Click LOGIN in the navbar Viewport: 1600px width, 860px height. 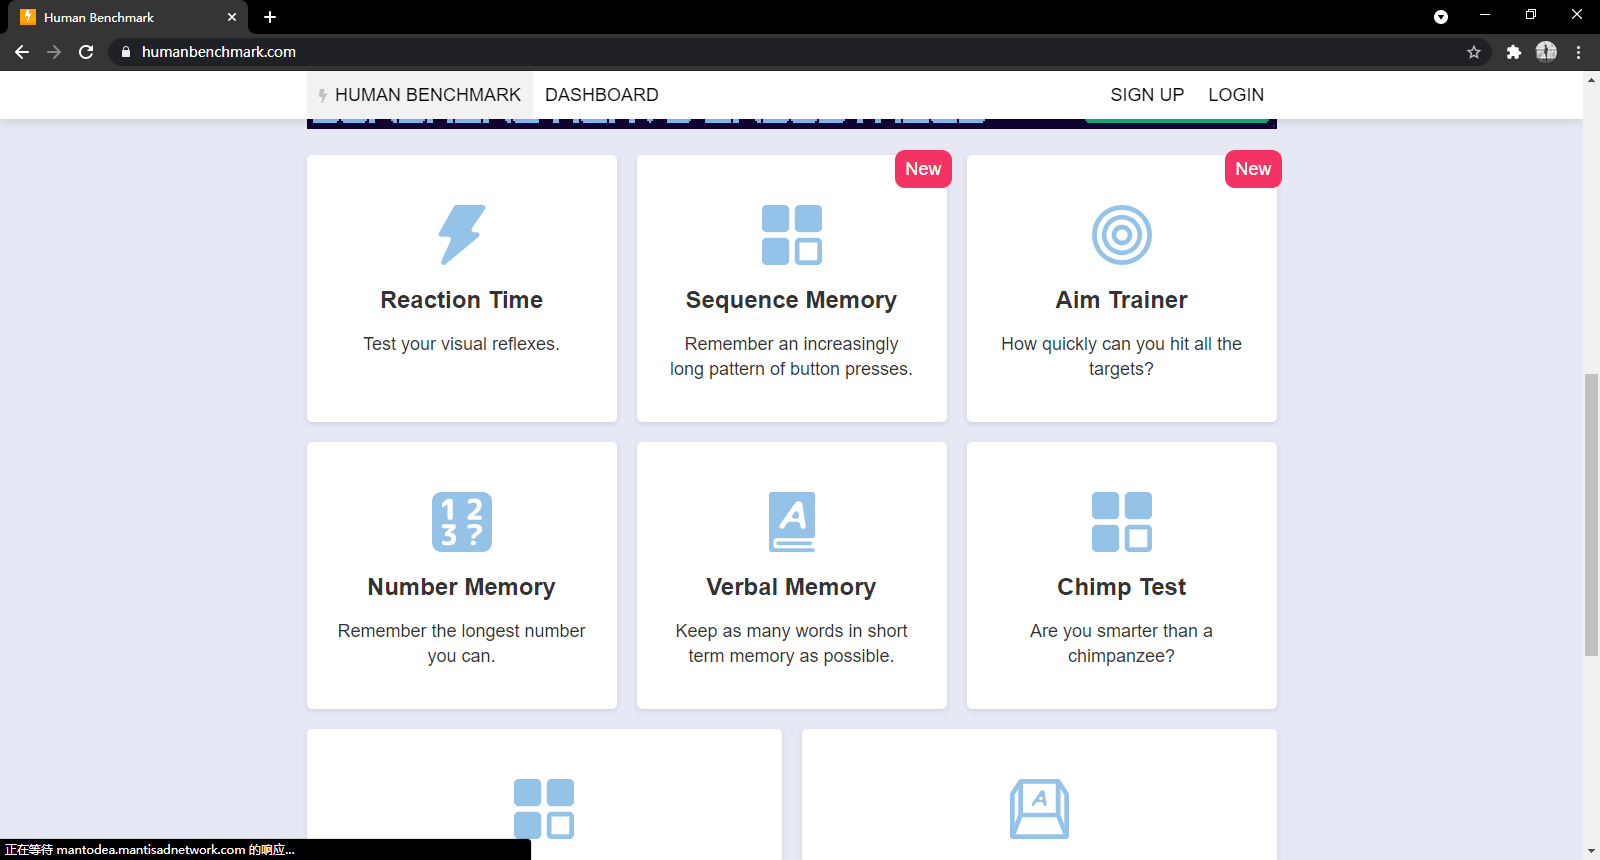point(1236,95)
